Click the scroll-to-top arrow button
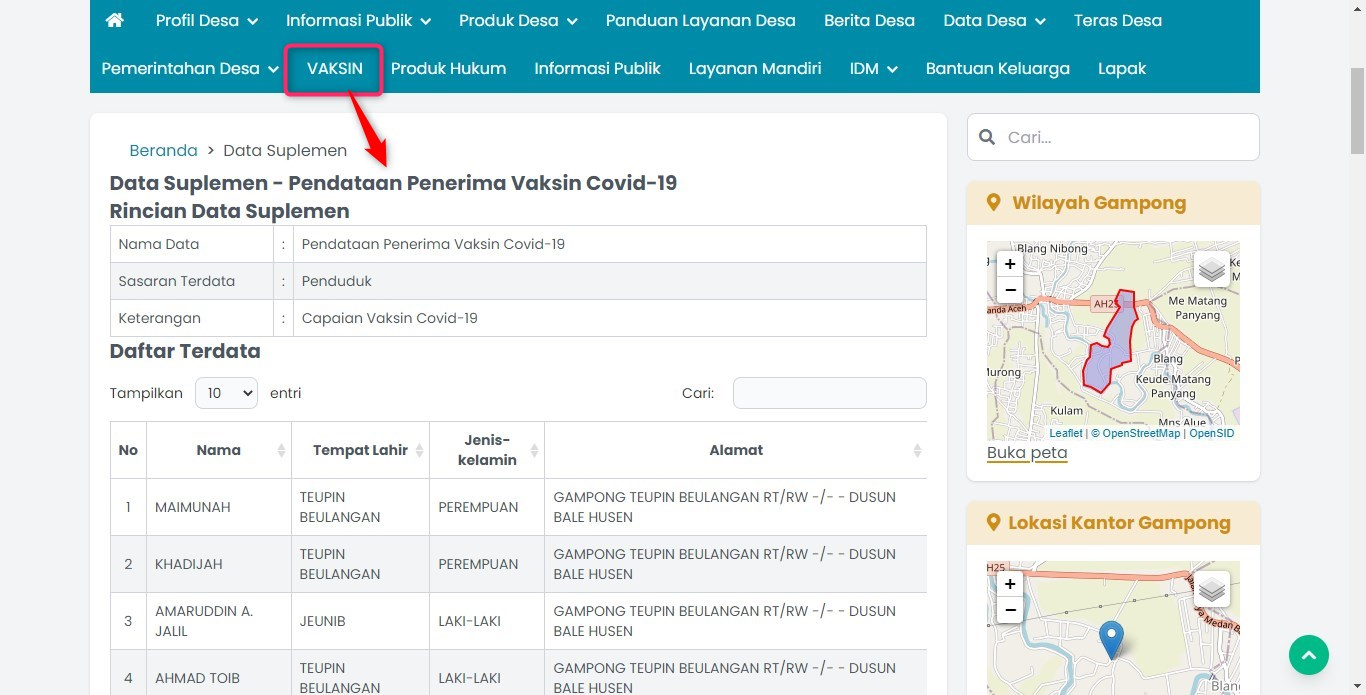This screenshot has width=1366, height=695. pos(1308,655)
